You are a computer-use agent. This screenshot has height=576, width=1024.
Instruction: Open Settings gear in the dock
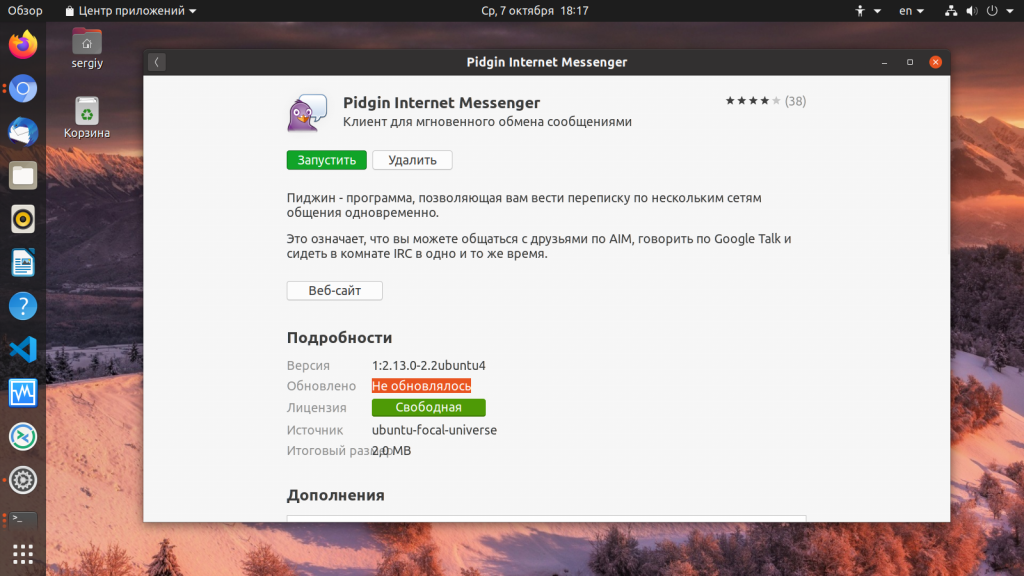(23, 480)
